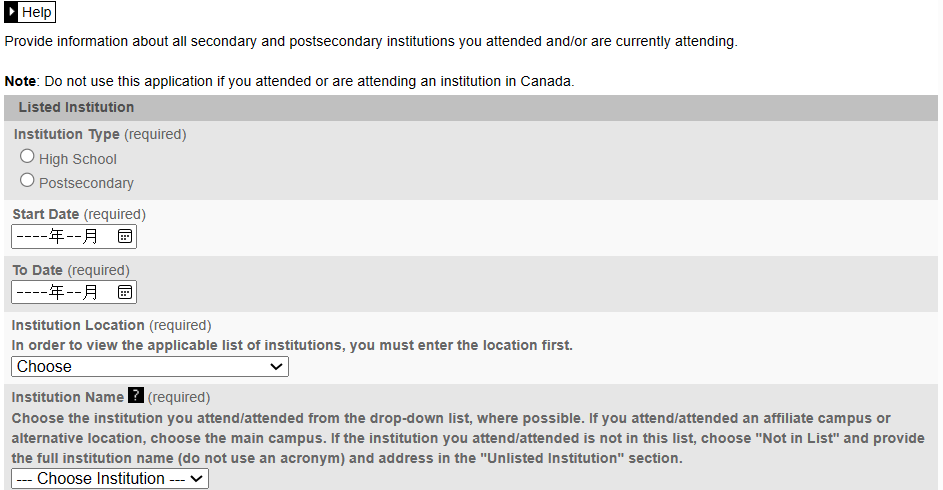This screenshot has width=943, height=490.
Task: Click the Institution Name label
Action: click(x=67, y=397)
